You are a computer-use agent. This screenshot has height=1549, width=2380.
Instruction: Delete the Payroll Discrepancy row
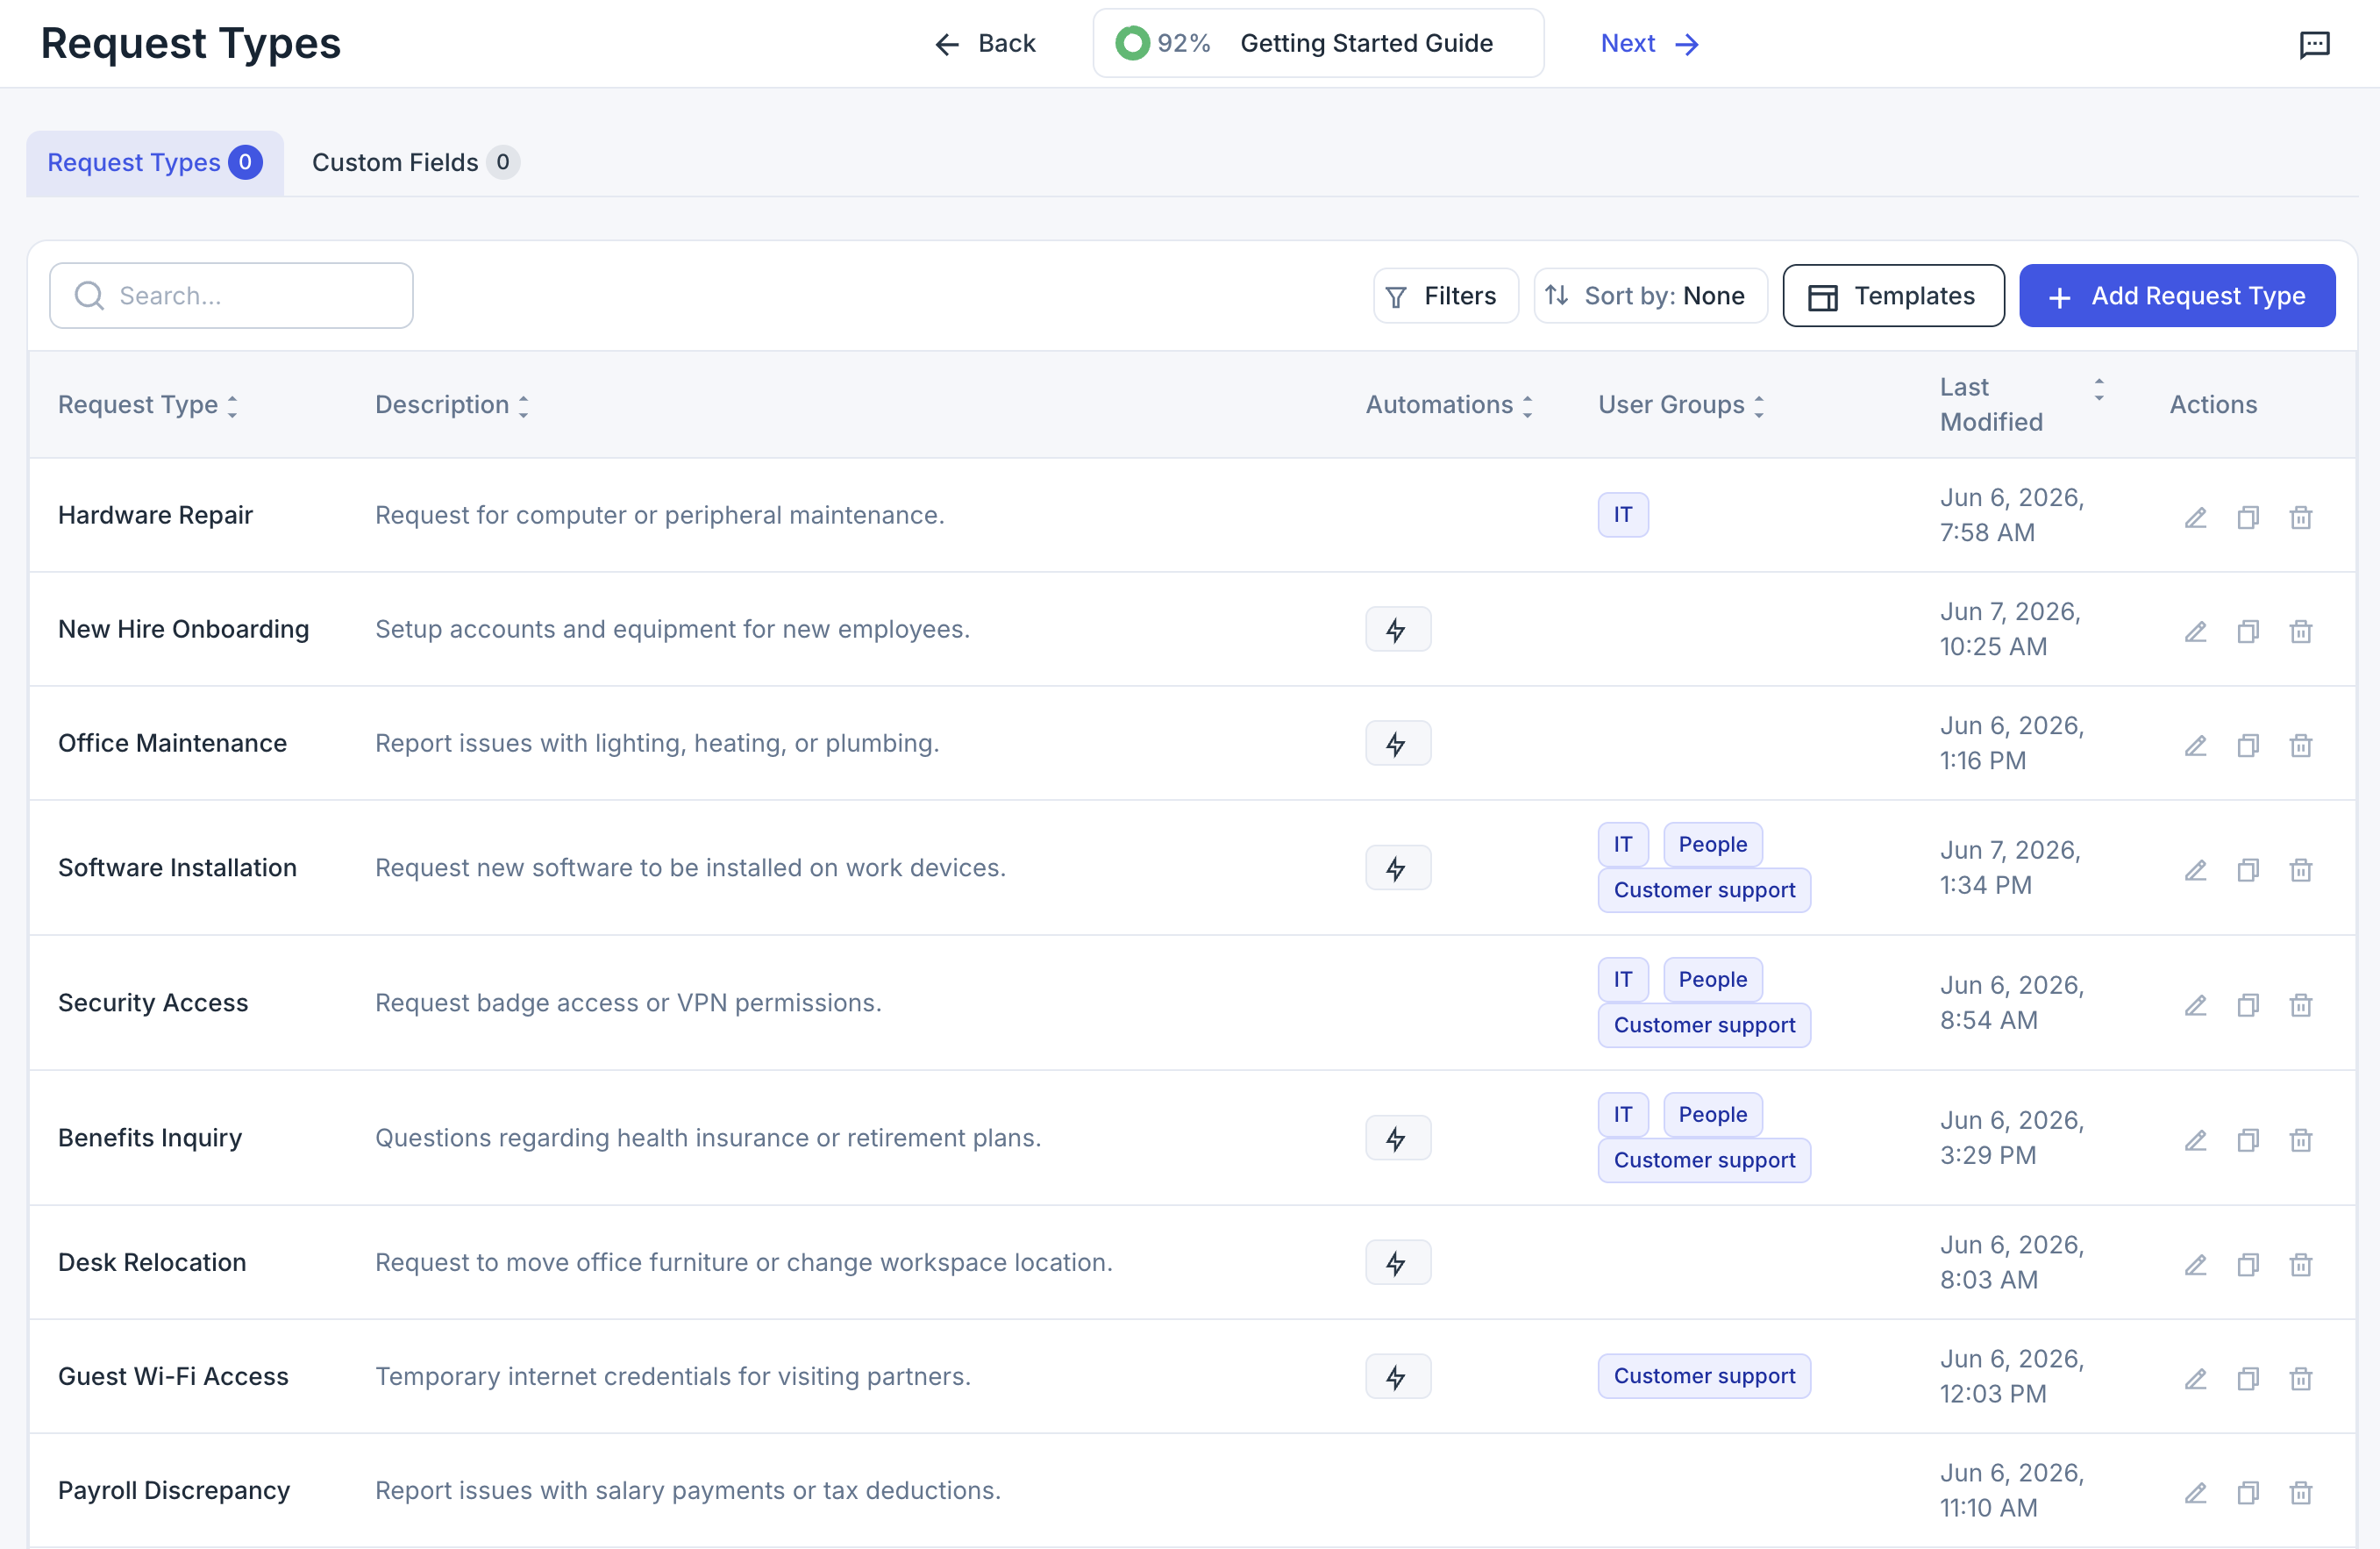pyautogui.click(x=2301, y=1492)
